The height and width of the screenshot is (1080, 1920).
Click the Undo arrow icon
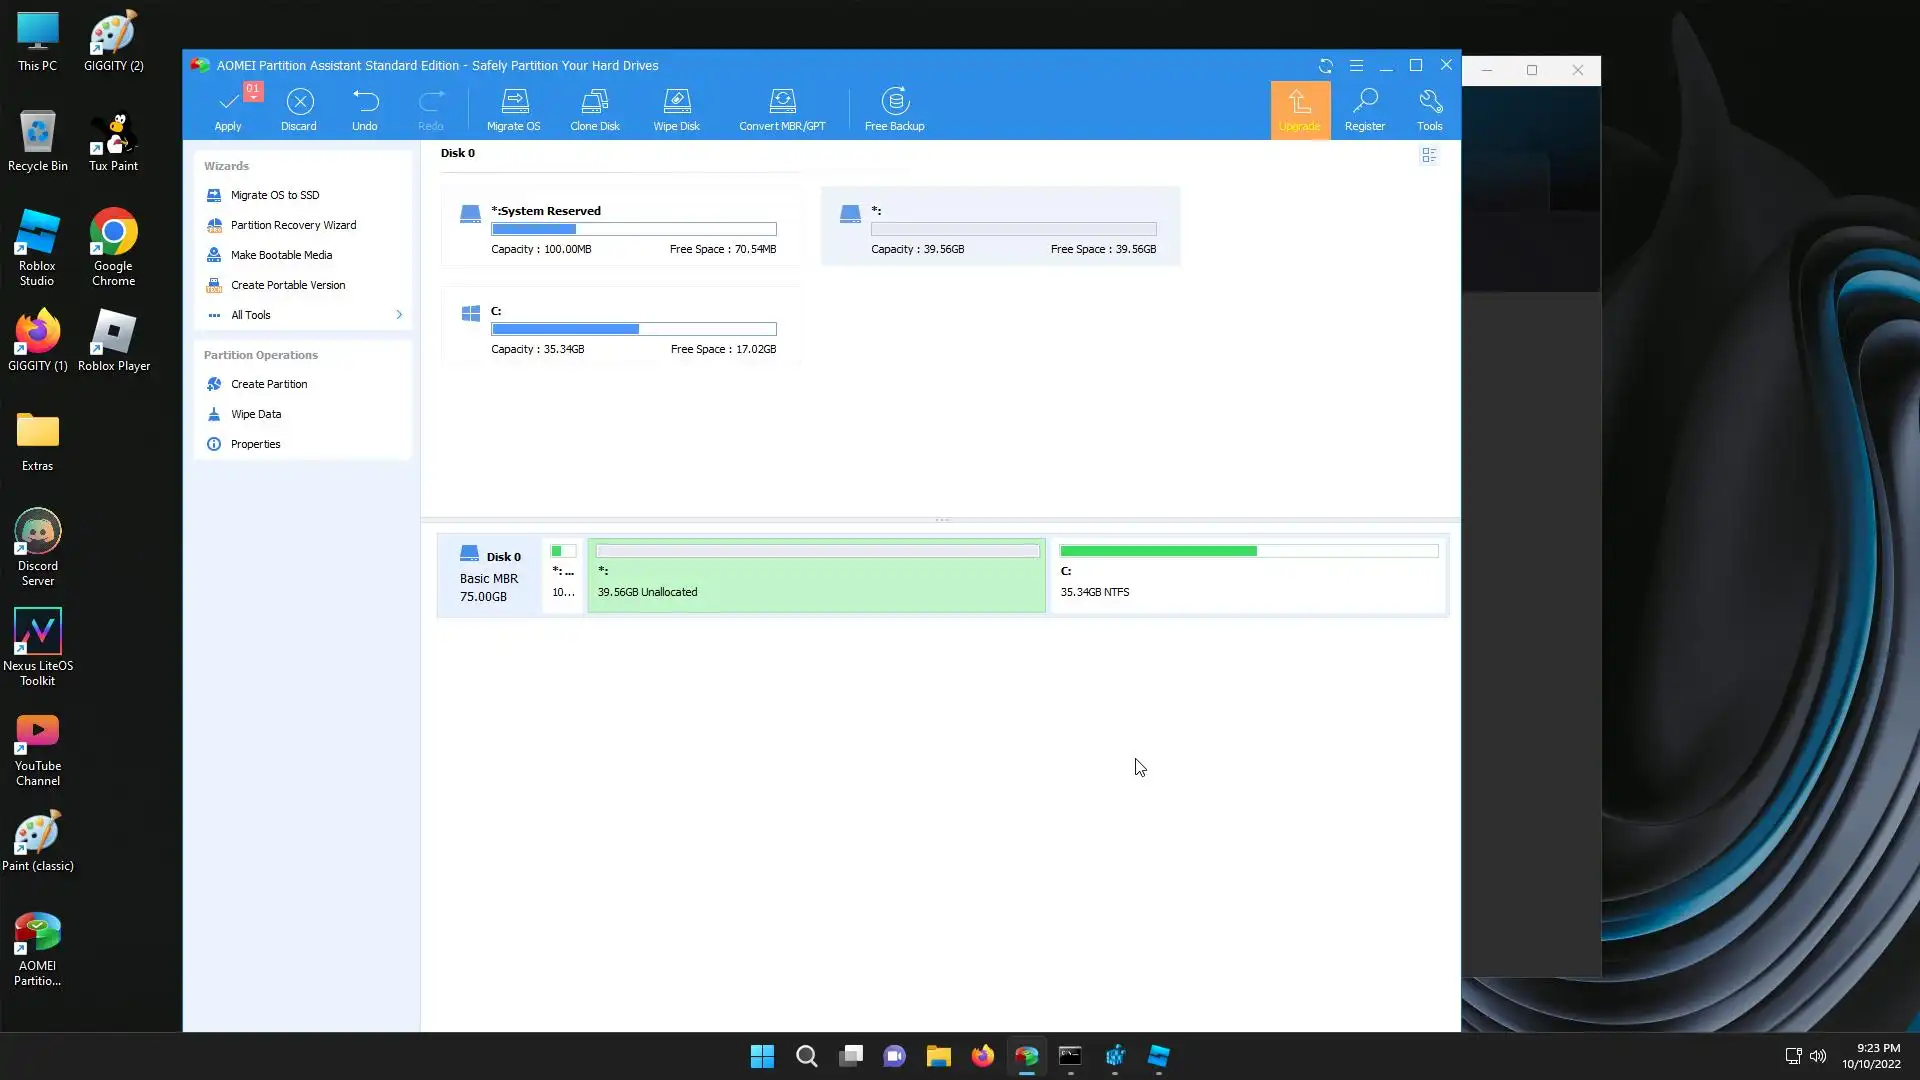pos(365,103)
